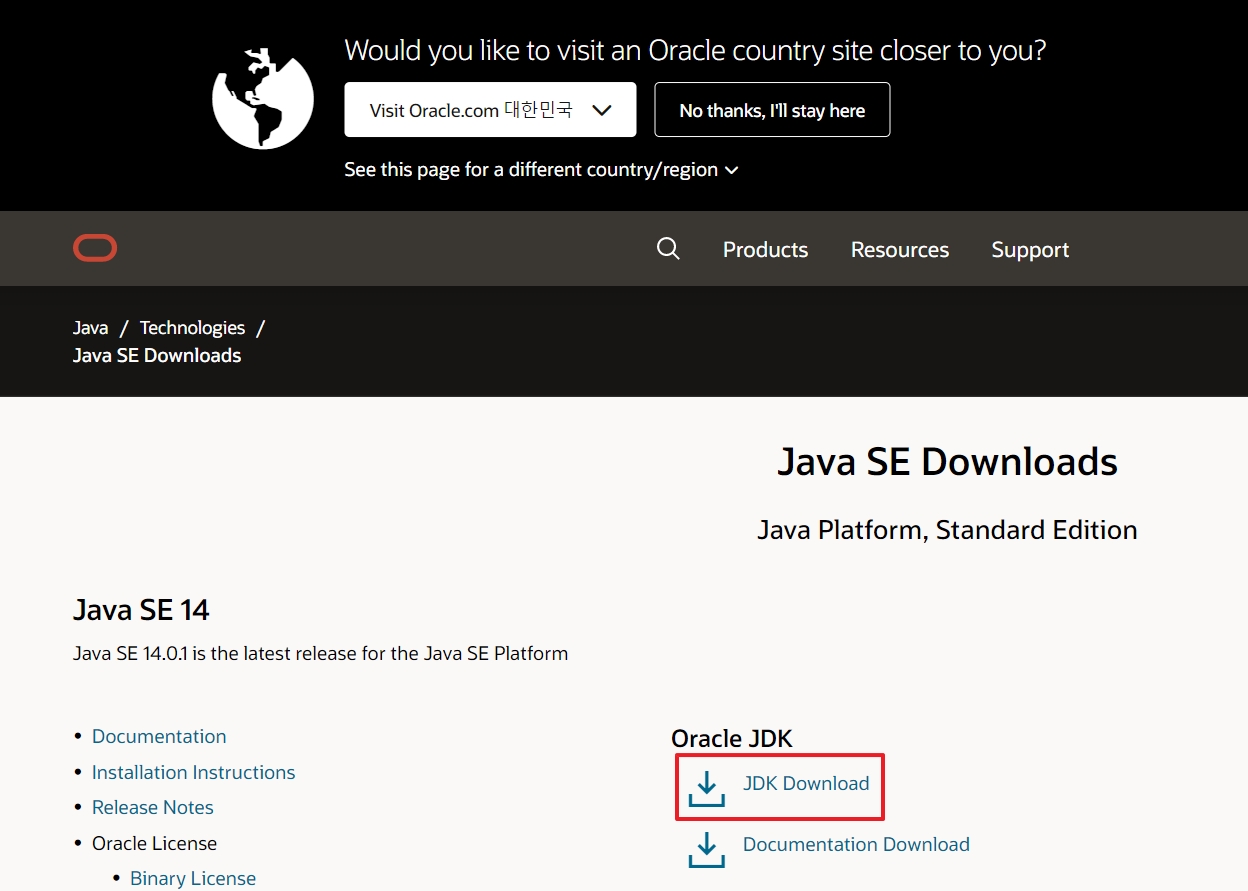The image size is (1248, 891).
Task: Open Installation Instructions link
Action: tap(193, 772)
